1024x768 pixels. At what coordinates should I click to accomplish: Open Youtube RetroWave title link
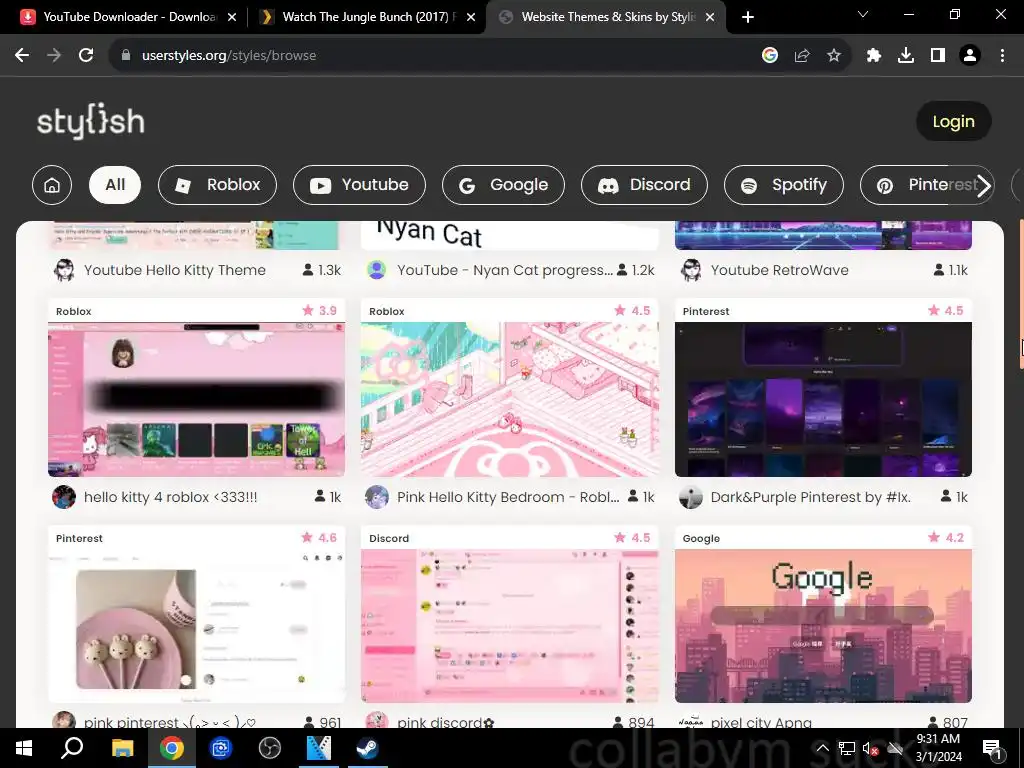click(x=780, y=270)
